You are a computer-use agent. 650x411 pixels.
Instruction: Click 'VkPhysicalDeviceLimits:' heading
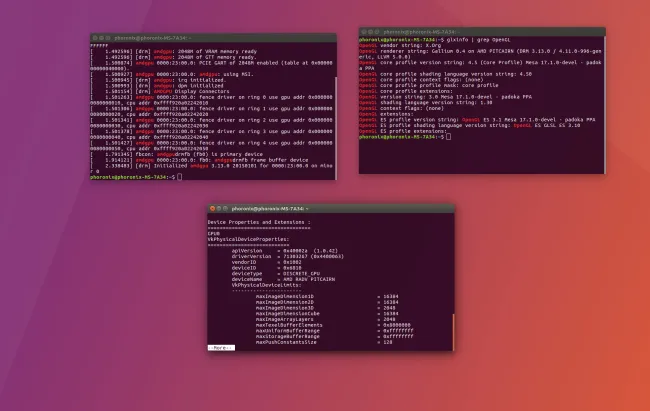click(x=266, y=285)
